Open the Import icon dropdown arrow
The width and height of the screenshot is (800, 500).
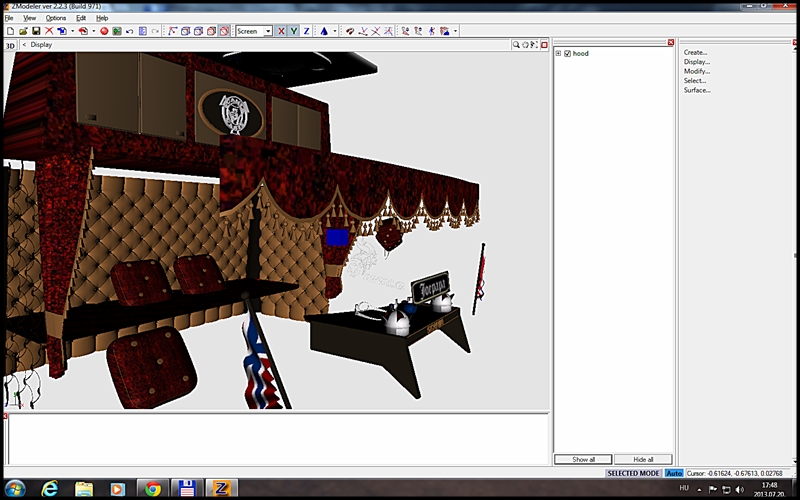72,31
